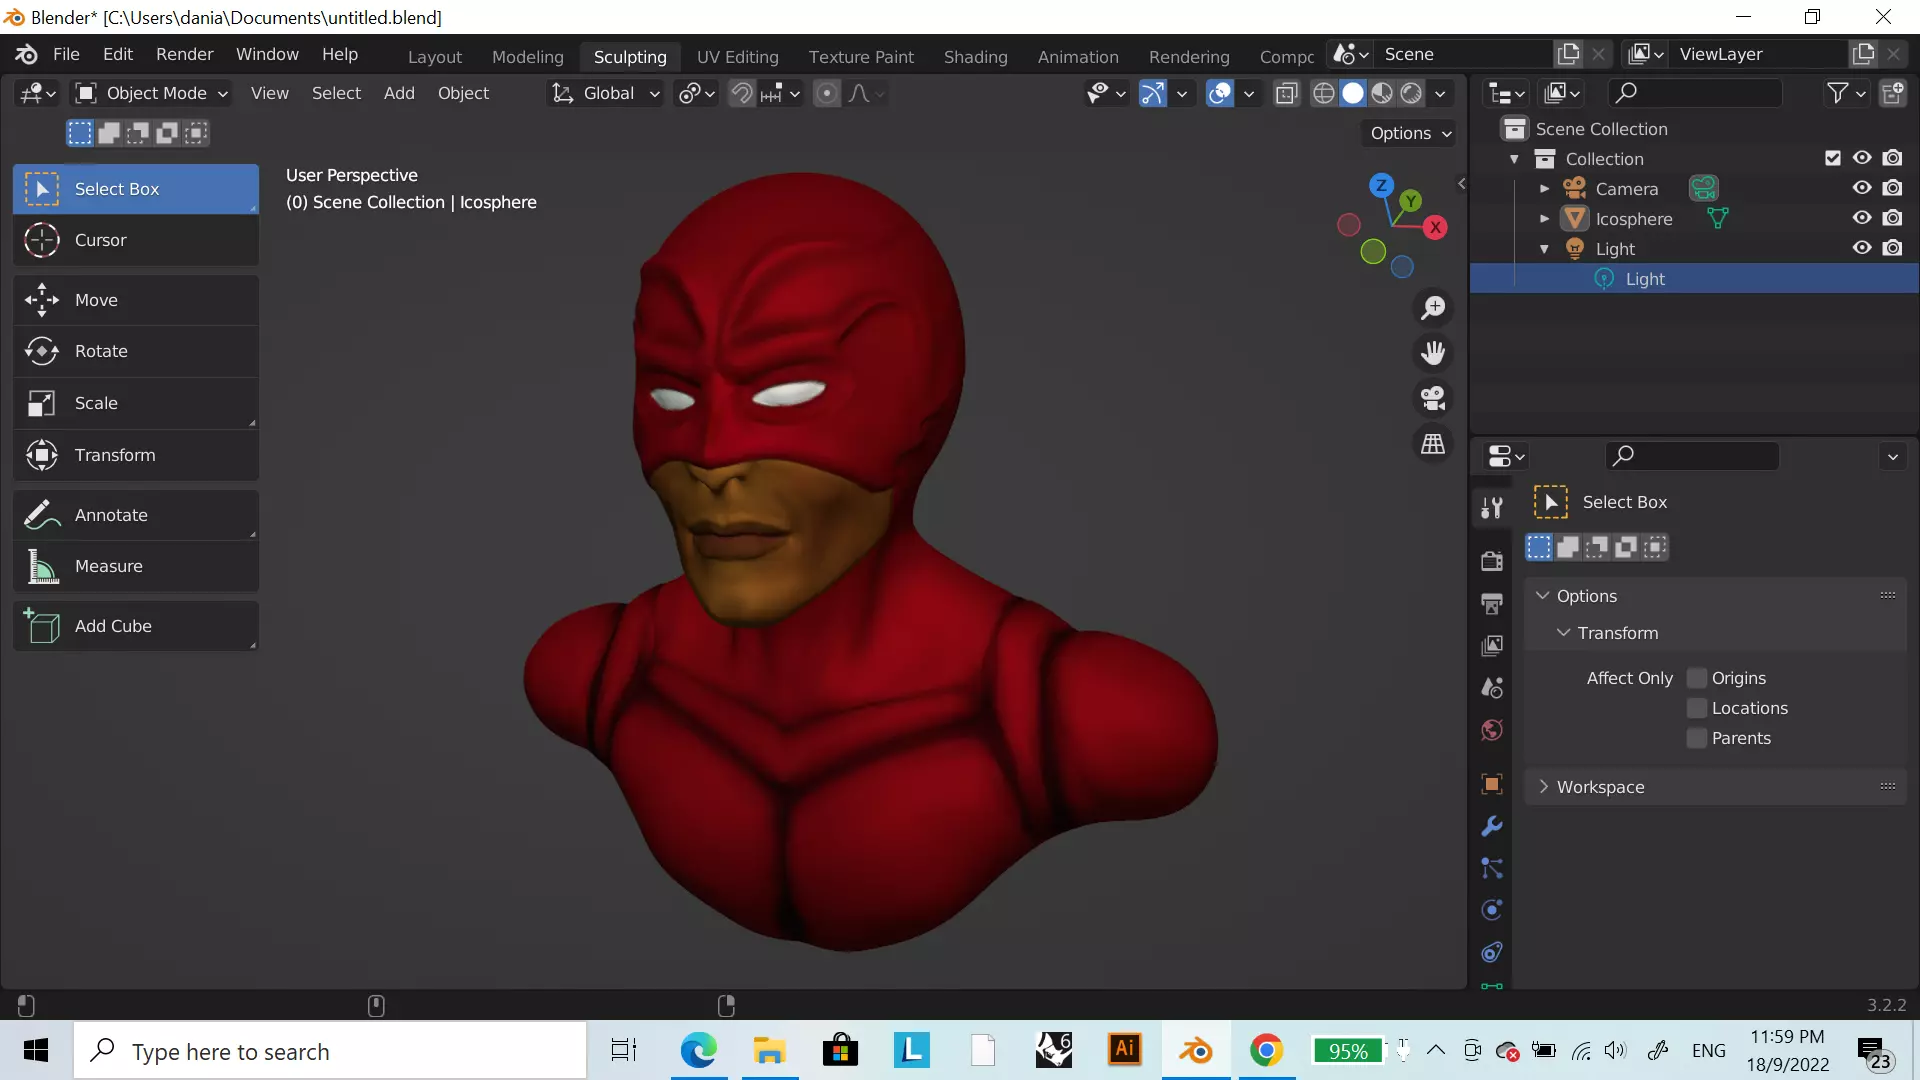
Task: Click the Scene name field
Action: [x=1465, y=54]
